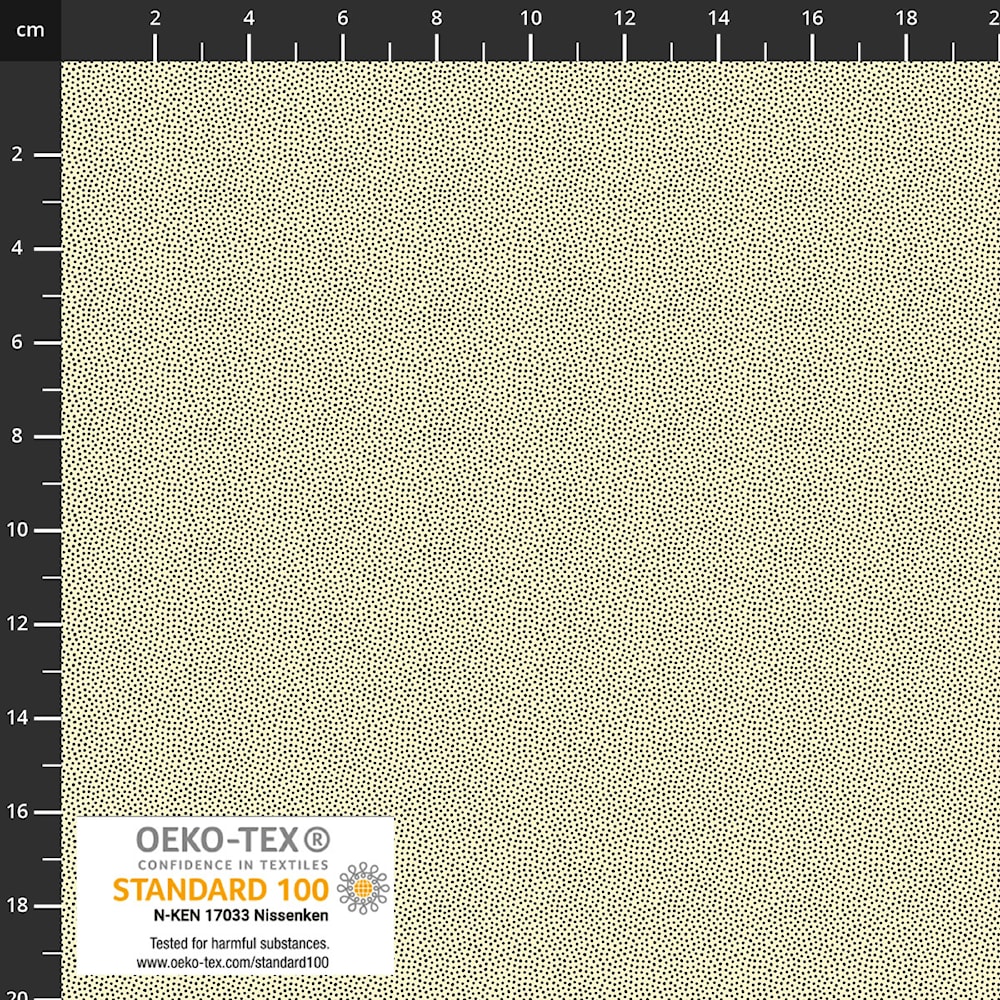Click the cm unit label in corner
This screenshot has height=1000, width=1000.
[30, 30]
